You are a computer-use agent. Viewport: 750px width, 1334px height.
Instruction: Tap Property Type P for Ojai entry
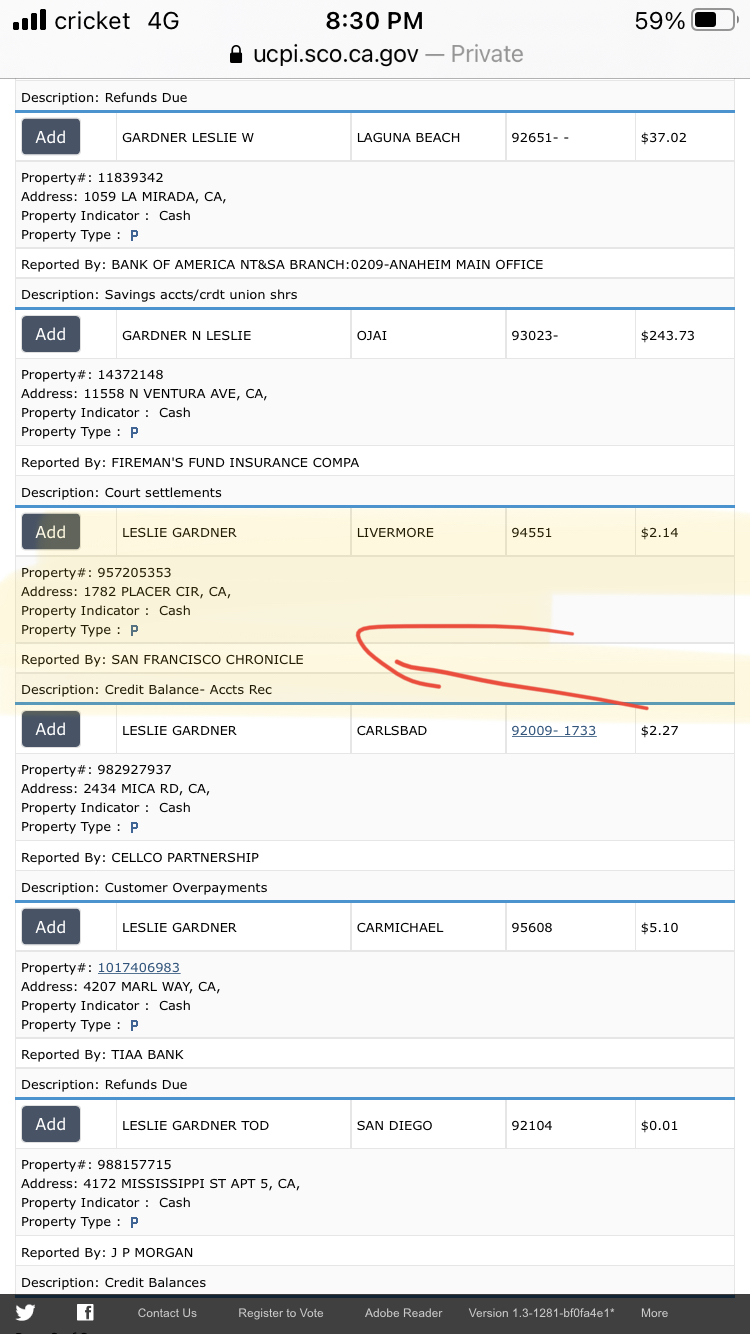134,432
